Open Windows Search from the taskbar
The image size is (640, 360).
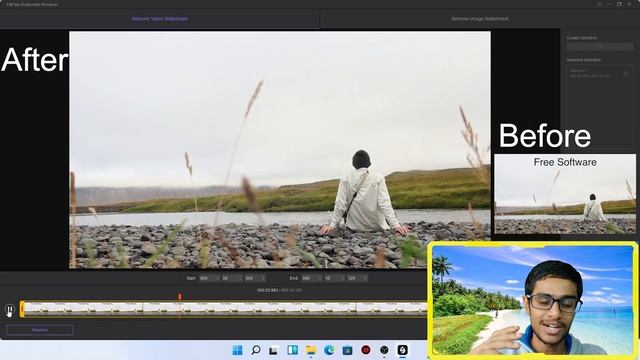256,350
